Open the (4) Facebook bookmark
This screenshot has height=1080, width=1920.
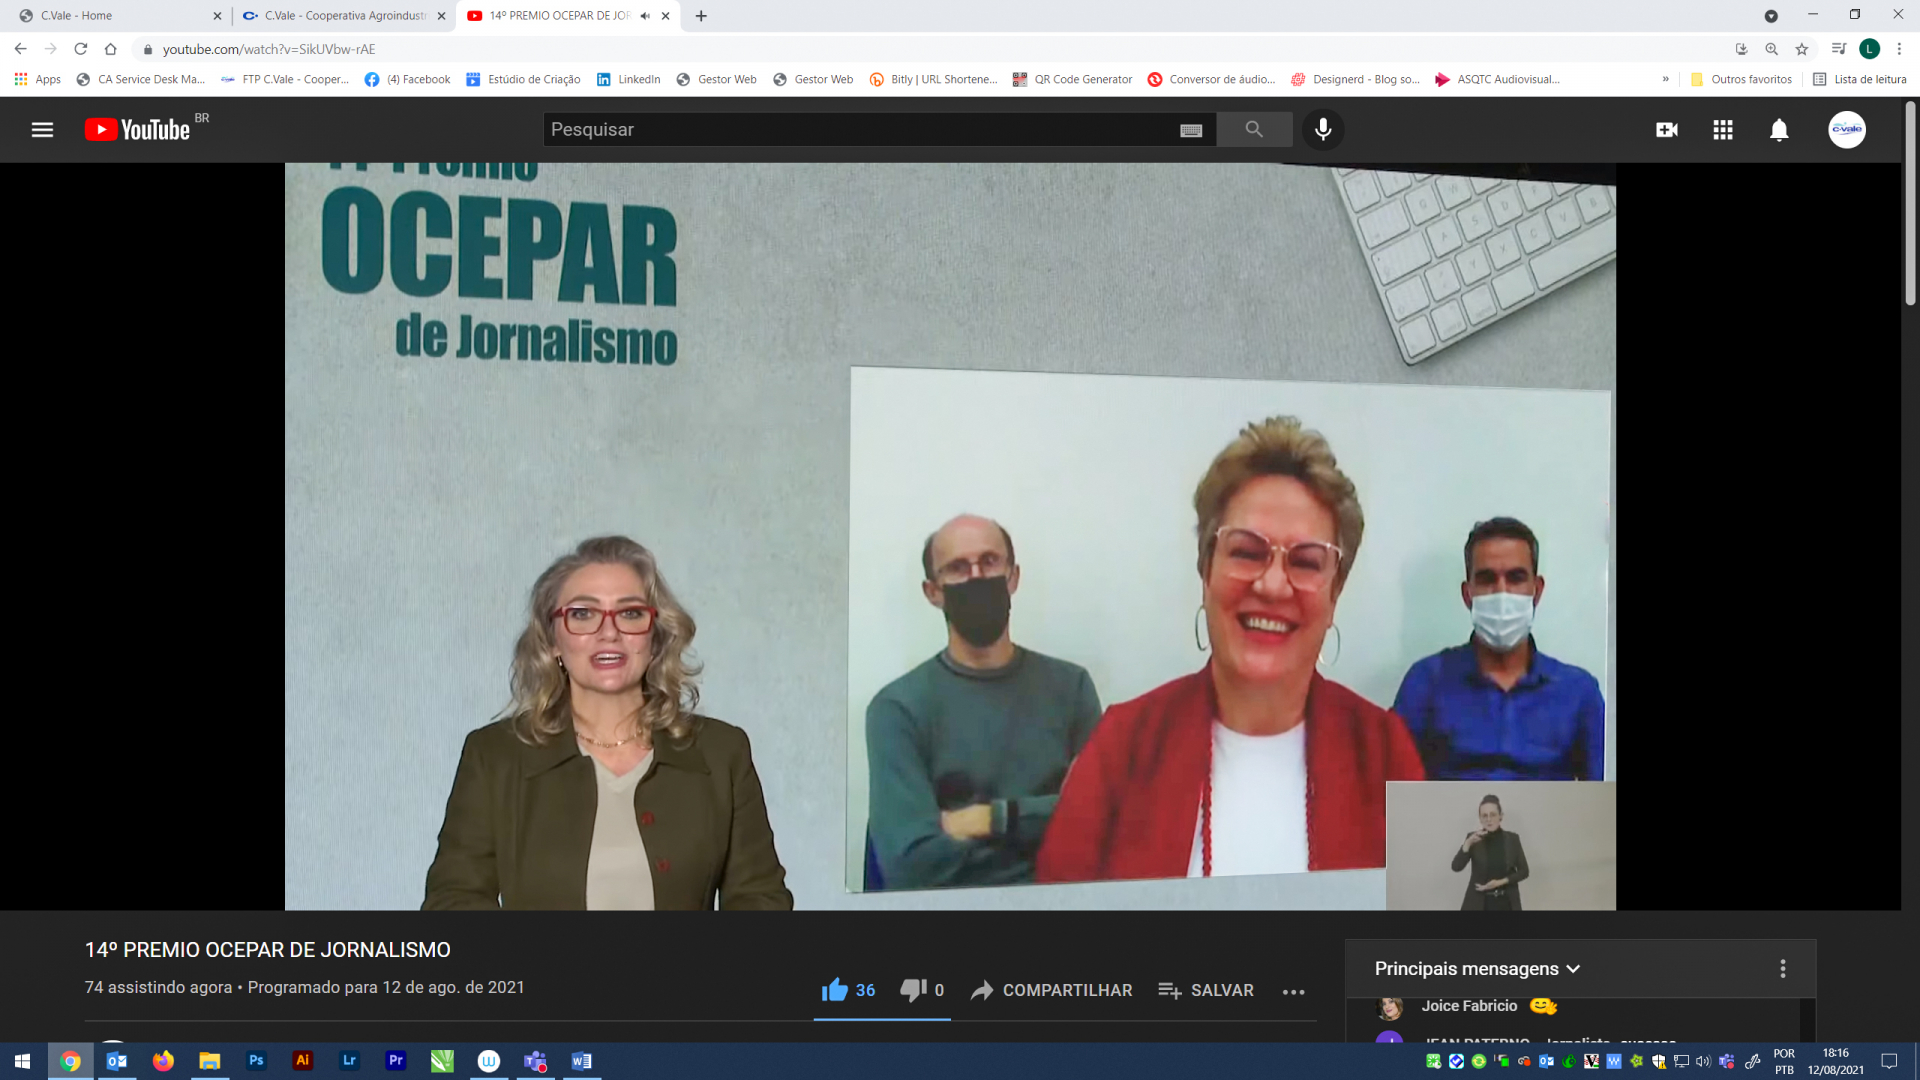(x=408, y=79)
